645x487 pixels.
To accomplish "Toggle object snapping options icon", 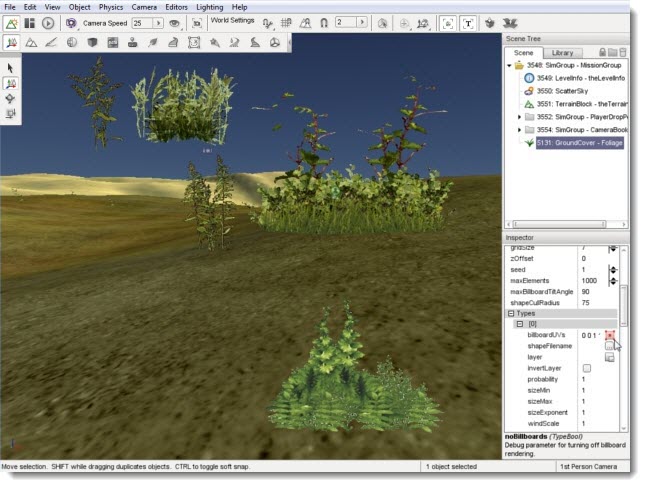I will click(268, 23).
